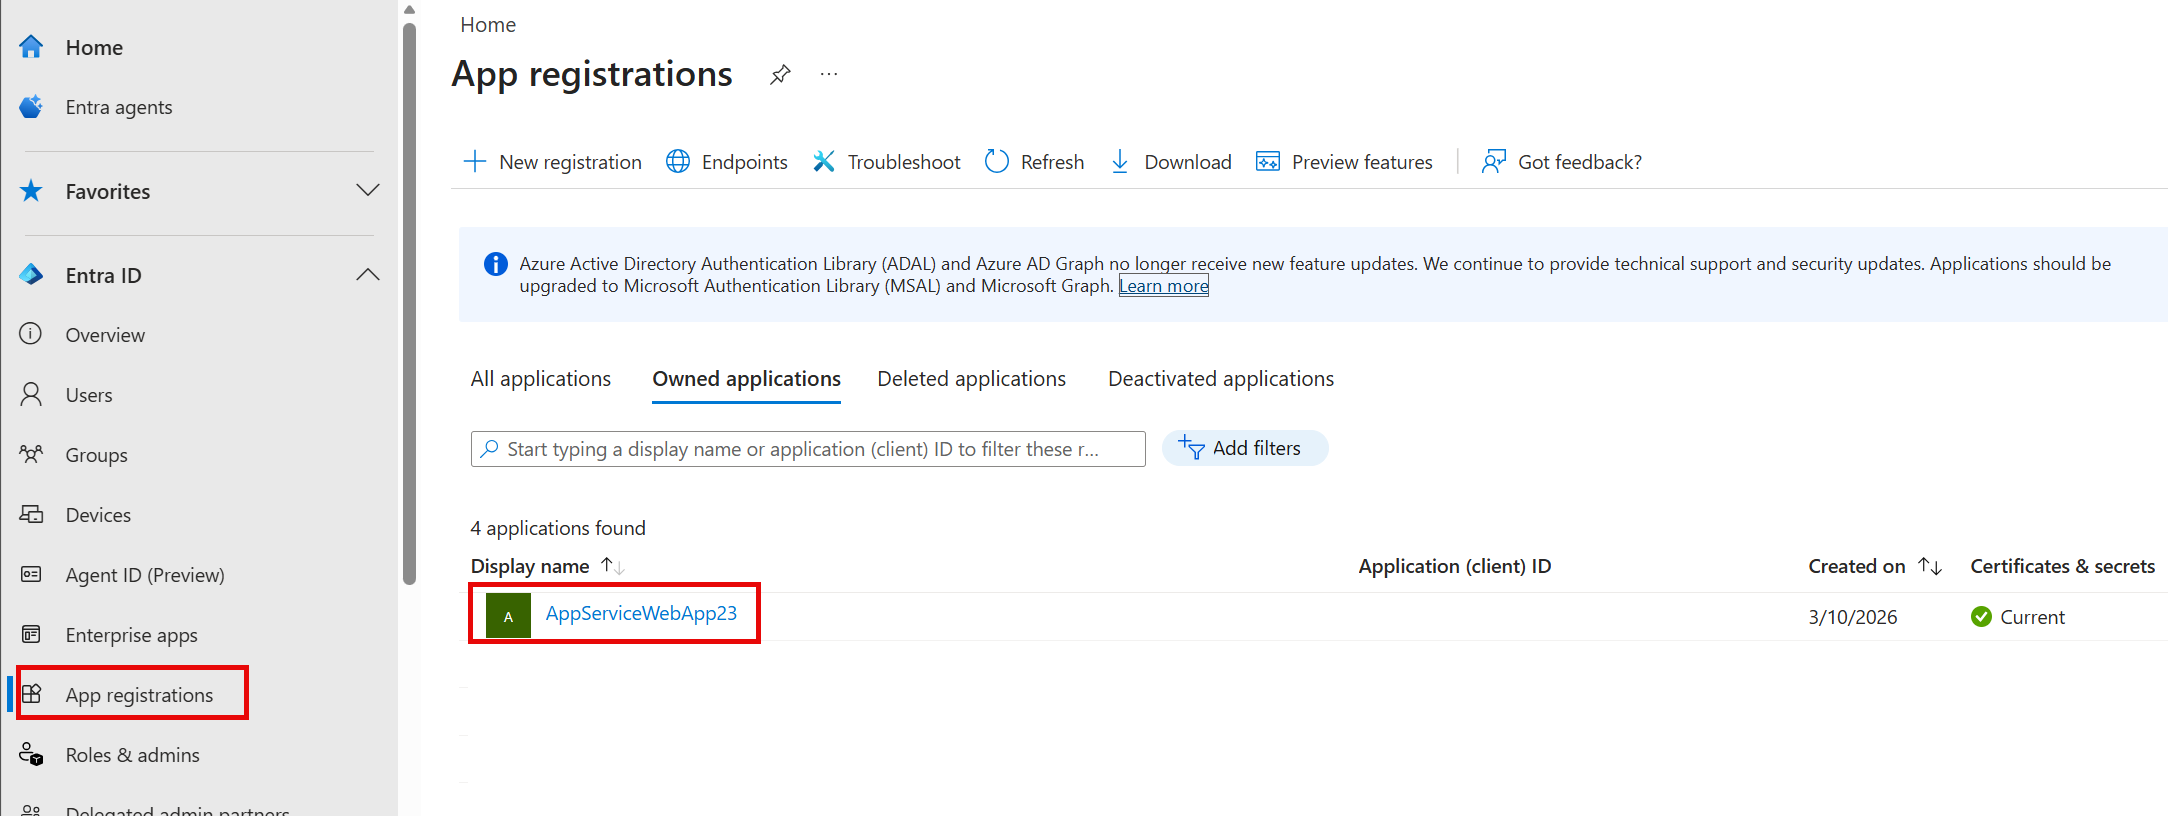Click the plus icon for New registration
The height and width of the screenshot is (816, 2168).
[475, 161]
